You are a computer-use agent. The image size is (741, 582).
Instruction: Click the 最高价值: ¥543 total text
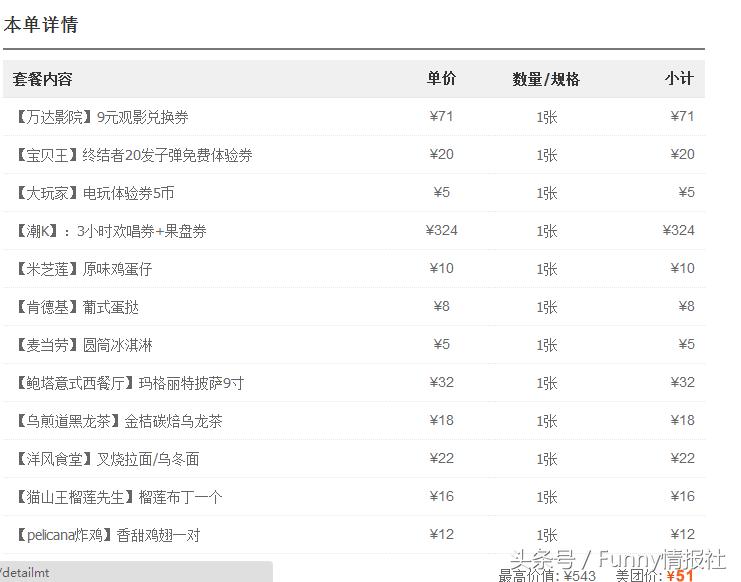(x=547, y=575)
